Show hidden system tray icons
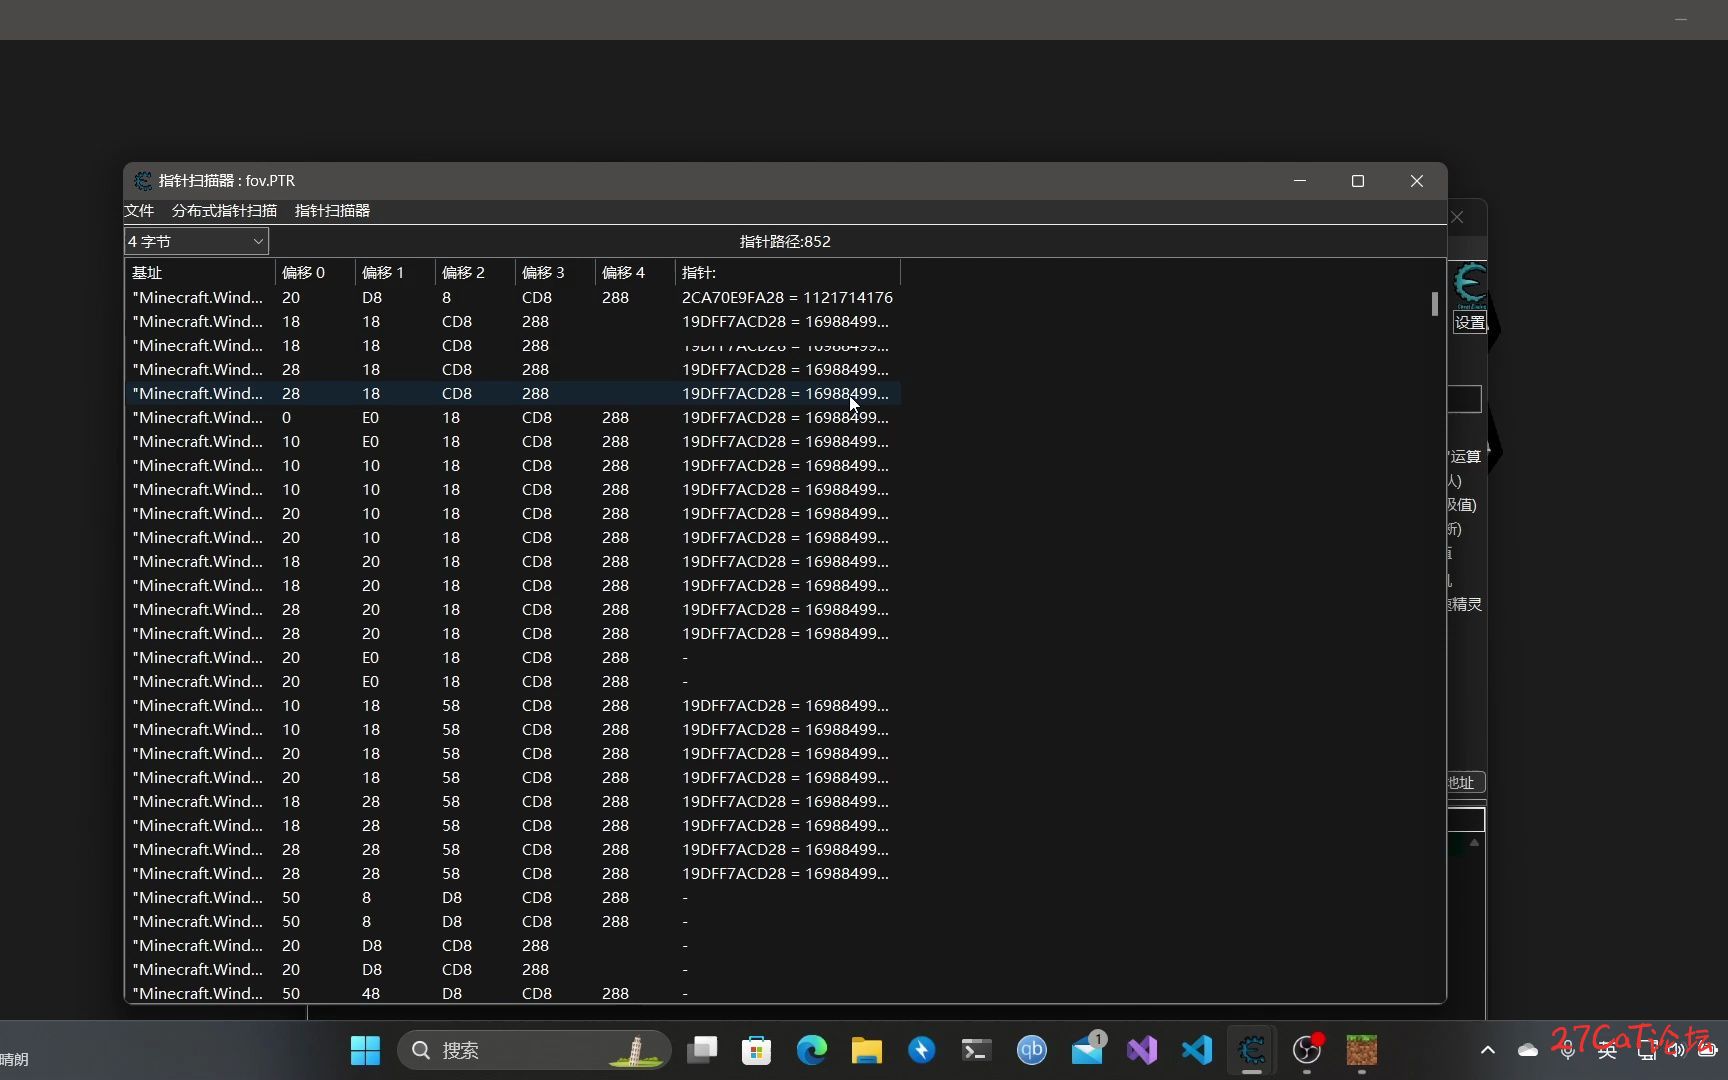Screen dimensions: 1728x1080 pyautogui.click(x=1488, y=1050)
